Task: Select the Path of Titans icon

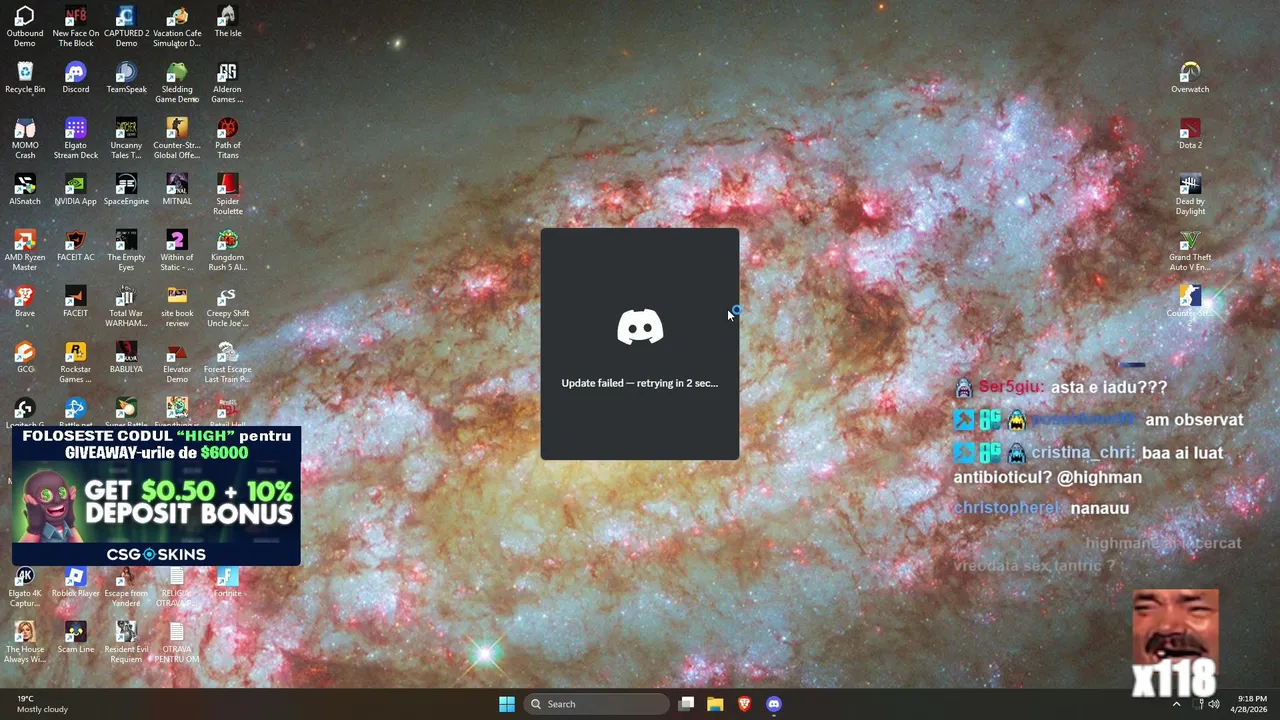Action: coord(227,139)
